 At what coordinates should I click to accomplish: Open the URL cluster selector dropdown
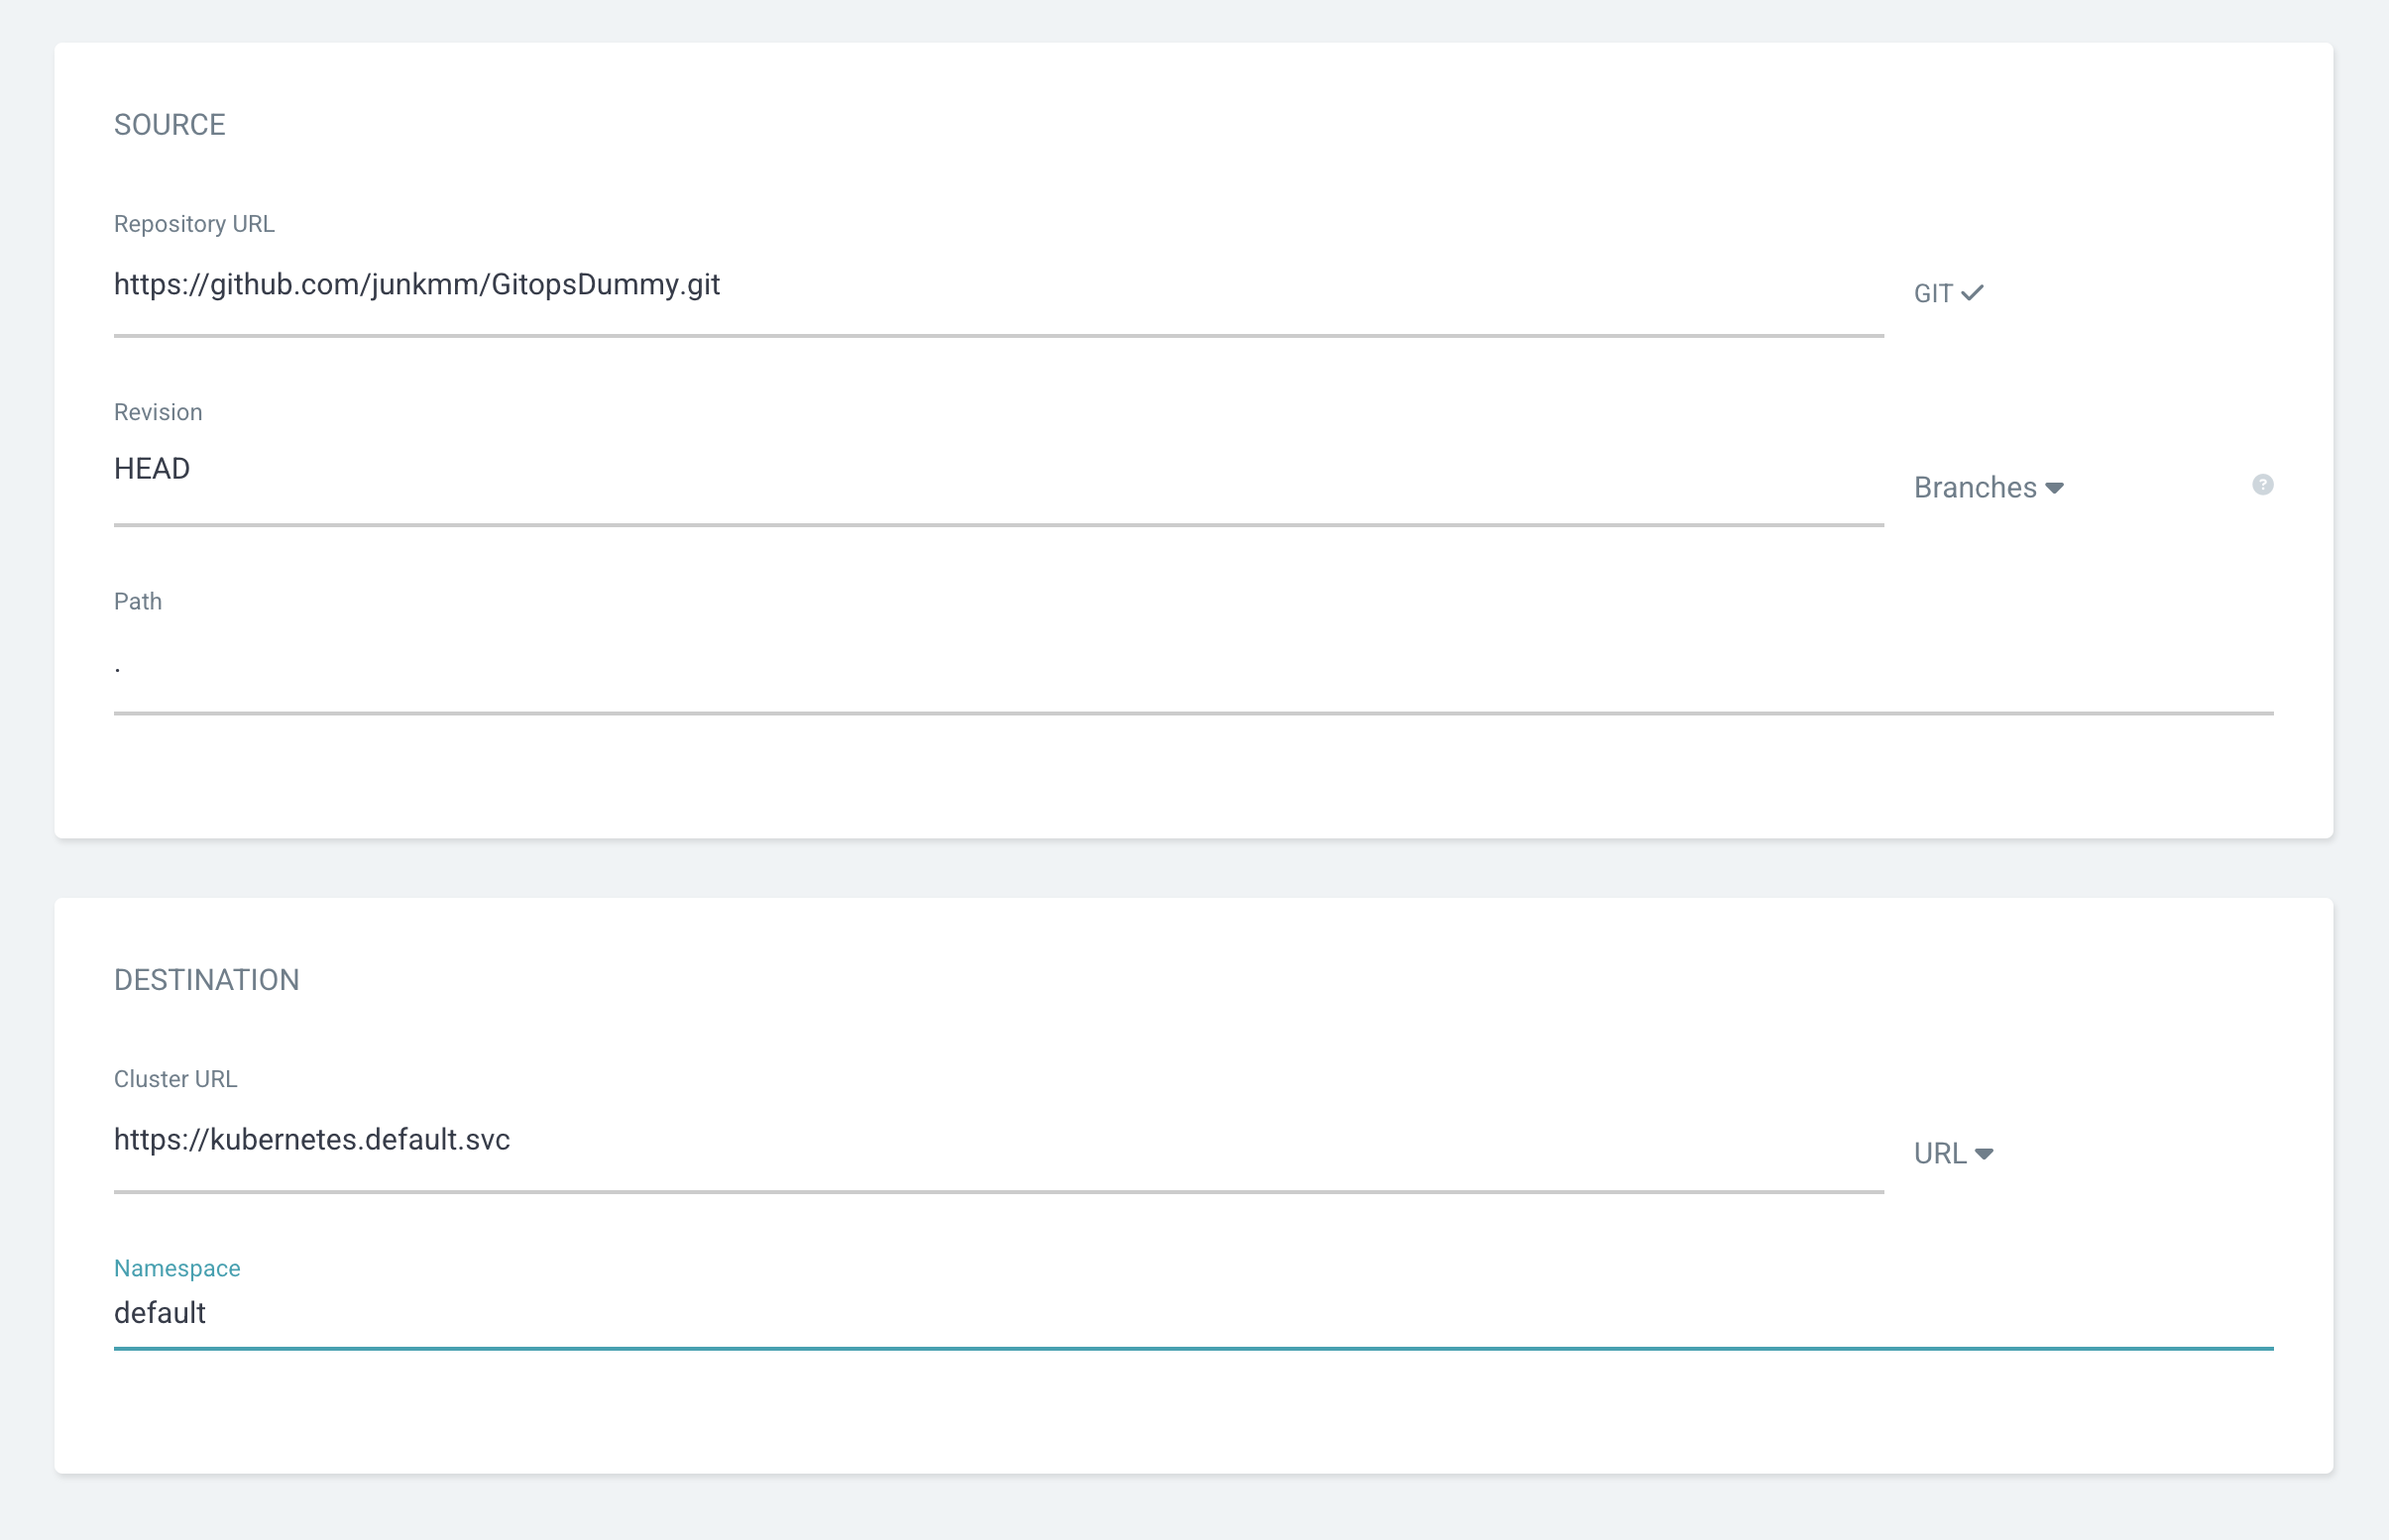click(1941, 1154)
